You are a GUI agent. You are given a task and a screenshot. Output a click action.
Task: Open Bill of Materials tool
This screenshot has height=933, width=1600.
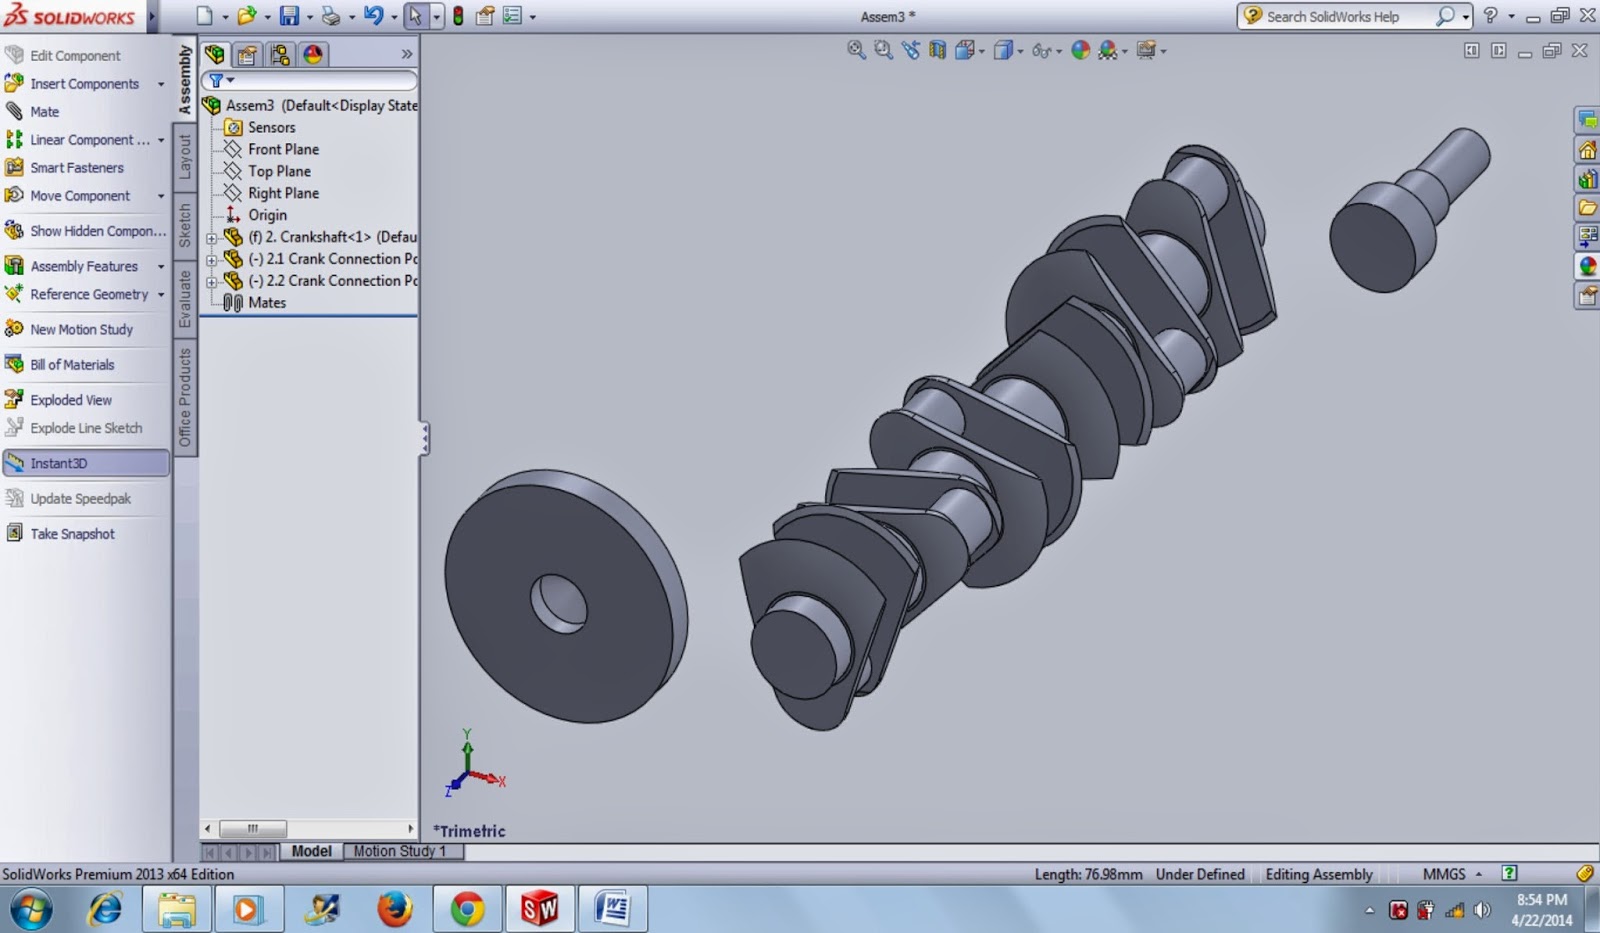tap(60, 365)
